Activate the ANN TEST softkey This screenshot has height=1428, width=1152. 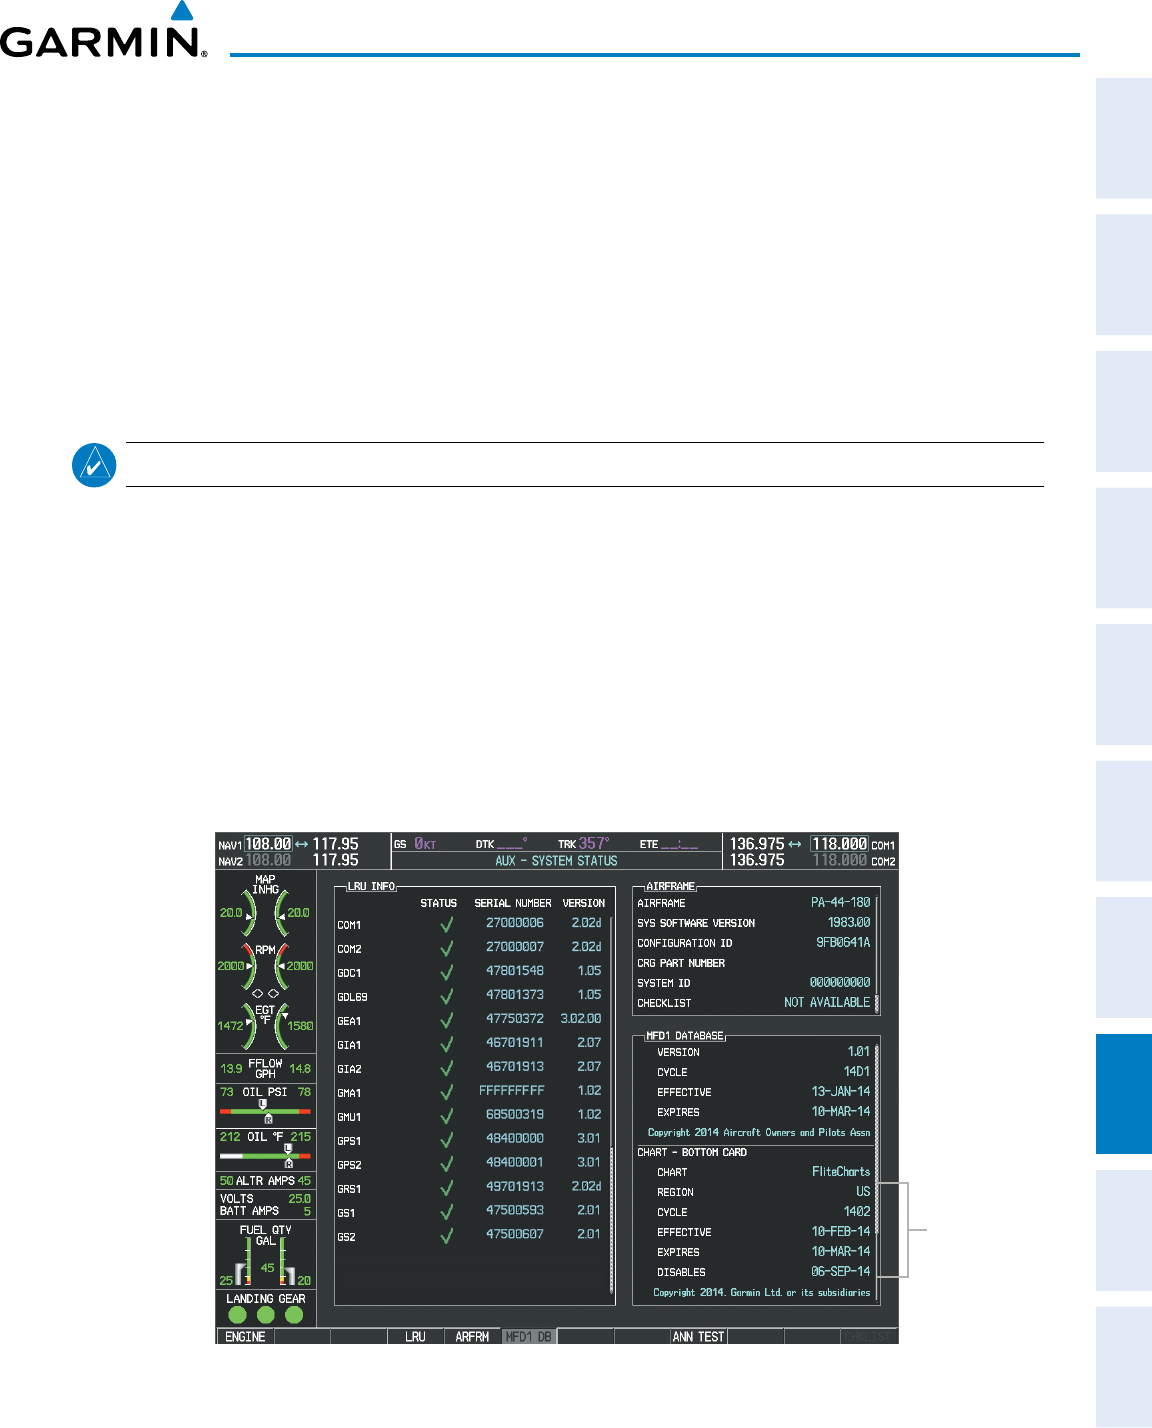click(x=698, y=1336)
